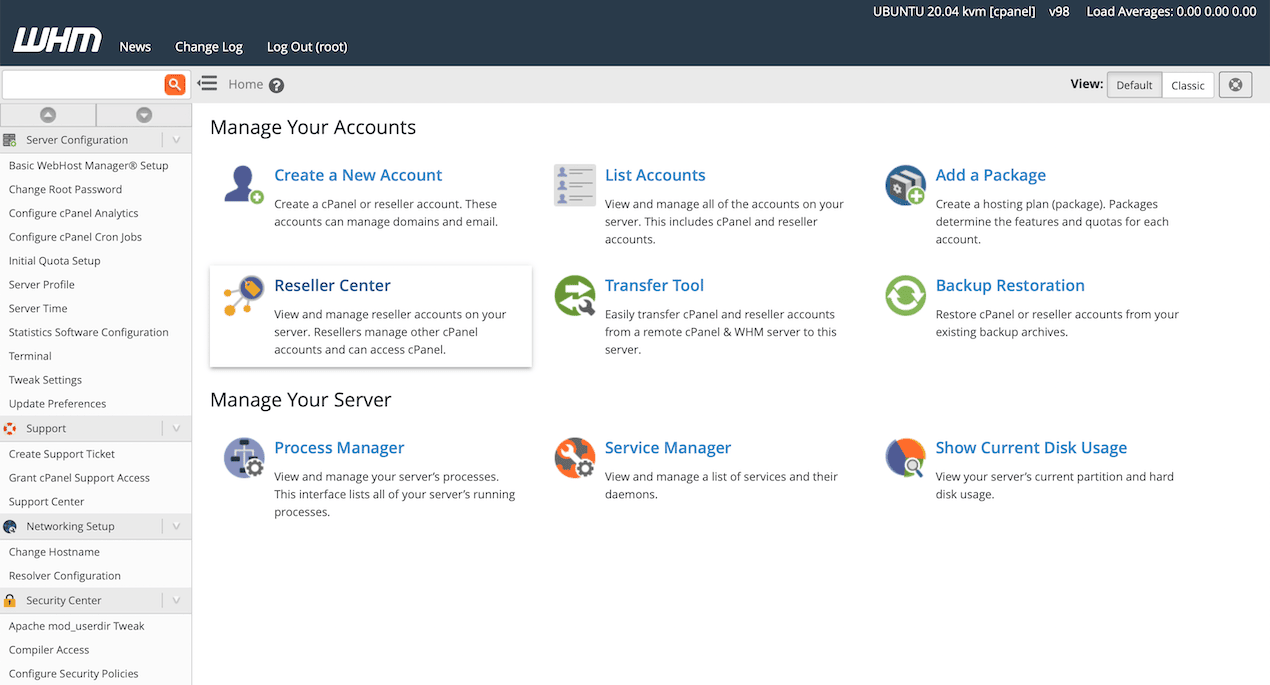The width and height of the screenshot is (1270, 685).
Task: Open Configure cPanel Analytics
Action: tap(73, 213)
